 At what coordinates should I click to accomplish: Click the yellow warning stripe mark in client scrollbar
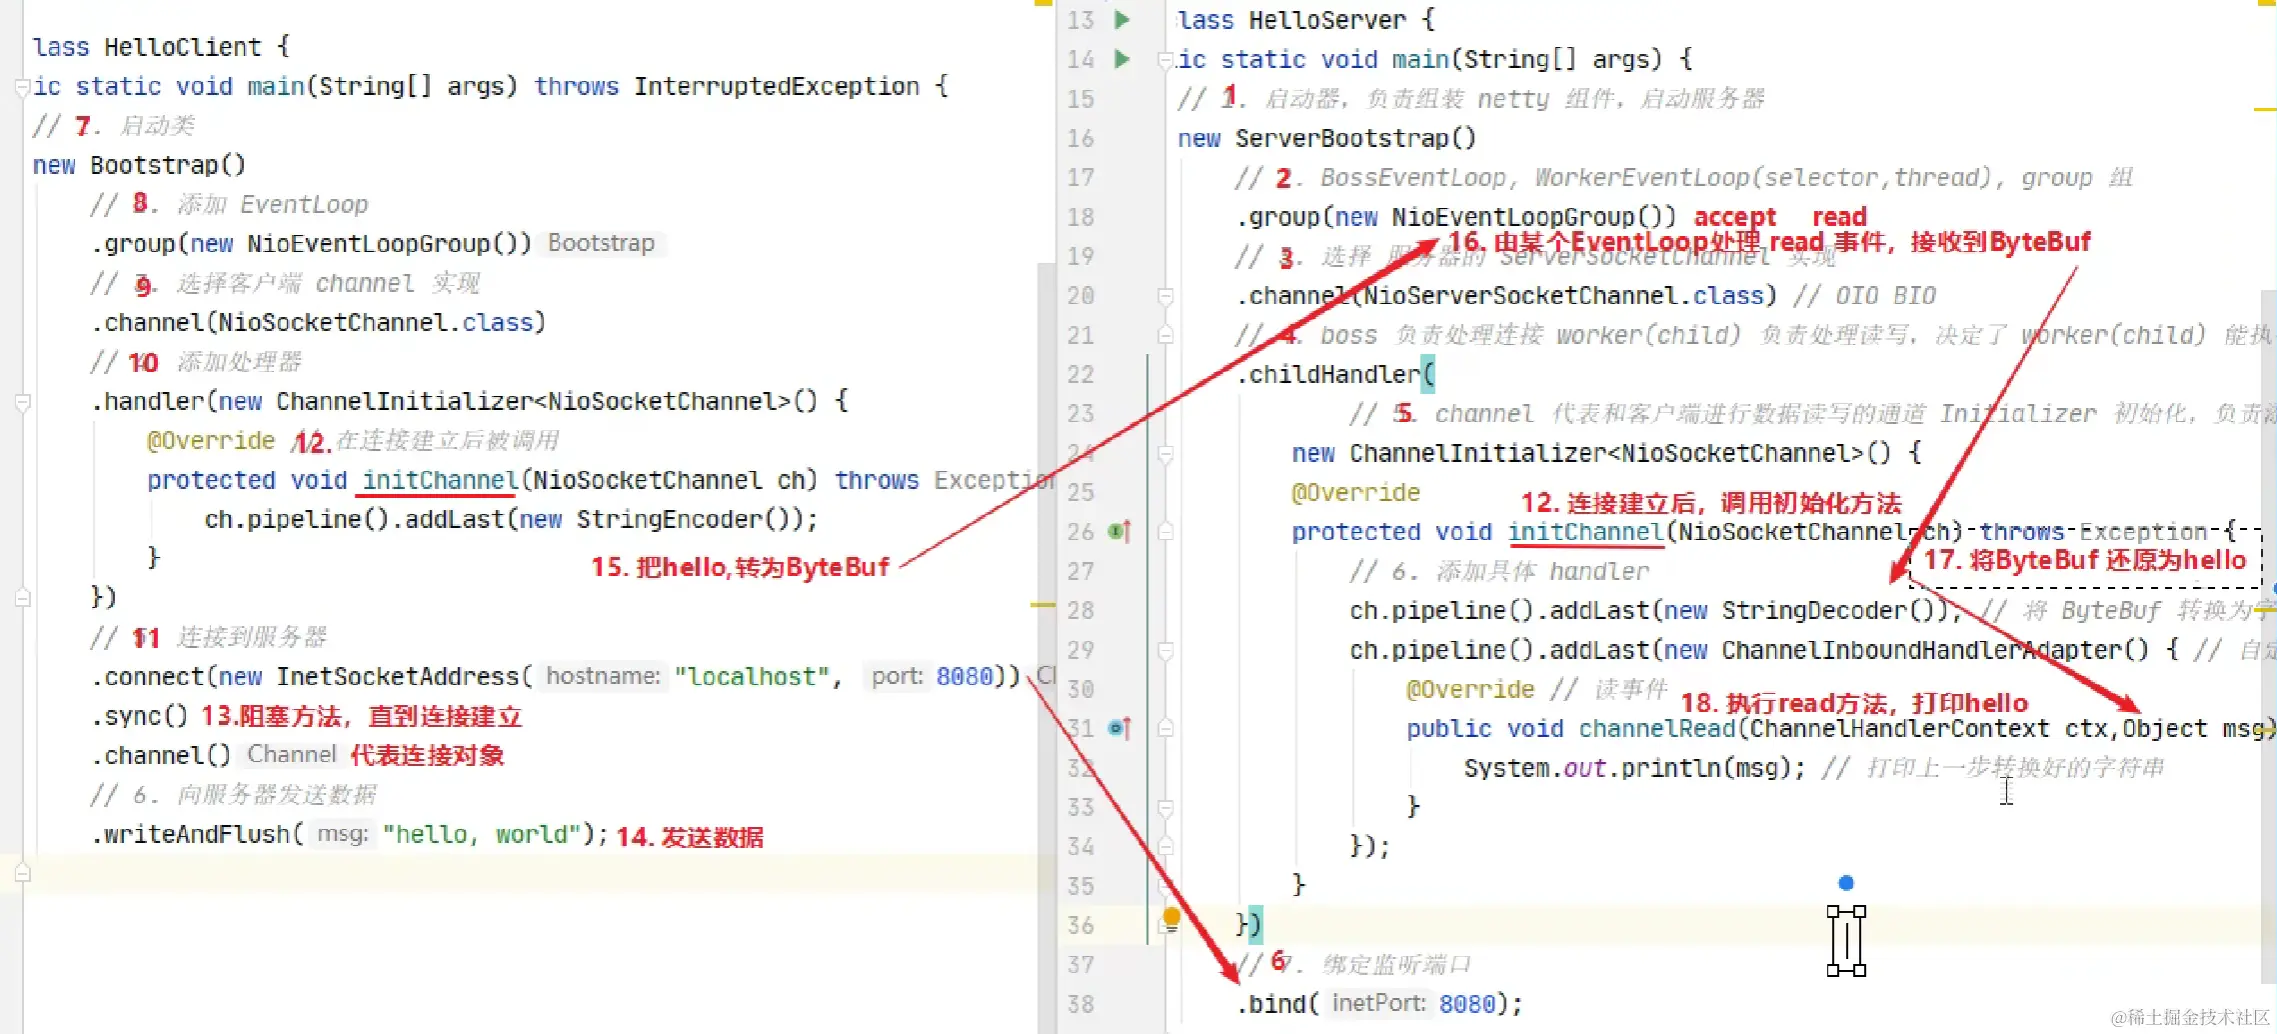(x=1043, y=605)
